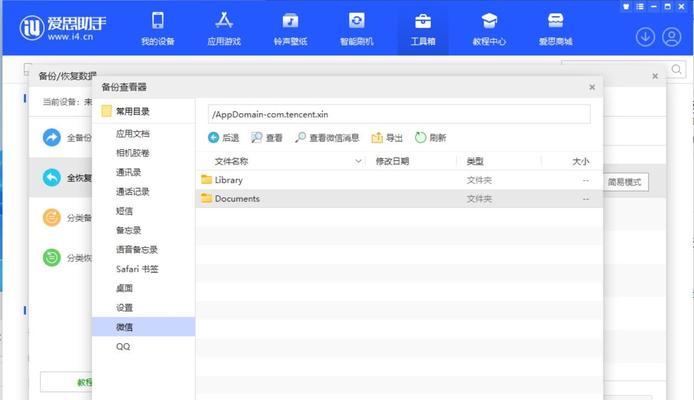This screenshot has width=694, height=400.
Task: Open the 教程中心 tutorial center
Action: pos(489,29)
